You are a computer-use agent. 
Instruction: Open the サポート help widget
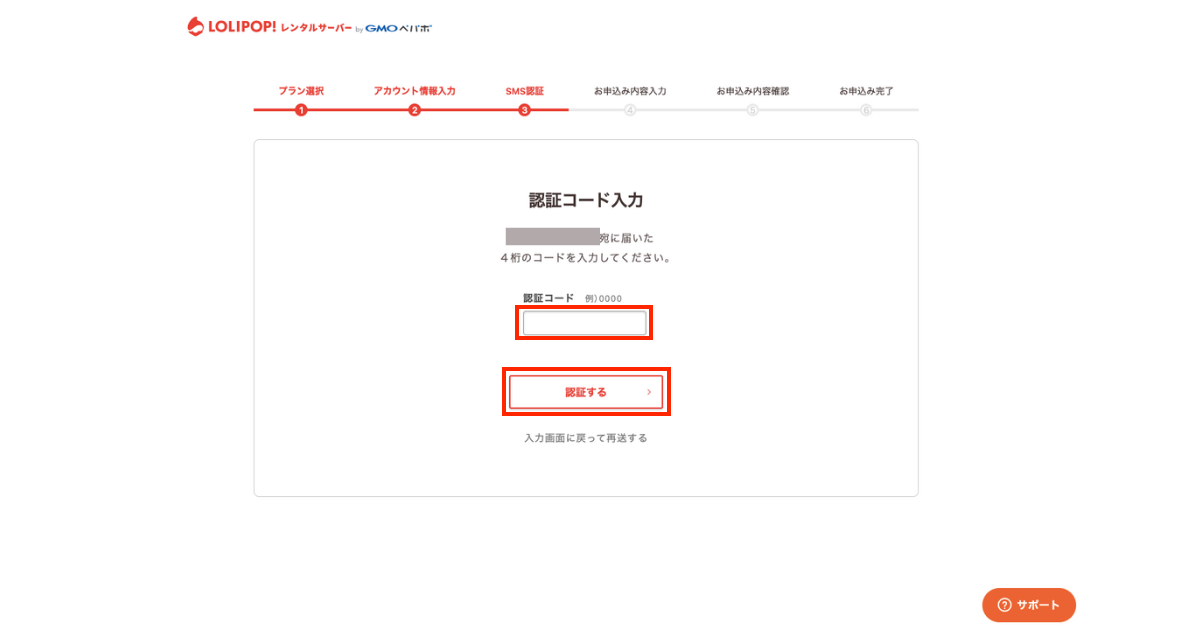1029,605
